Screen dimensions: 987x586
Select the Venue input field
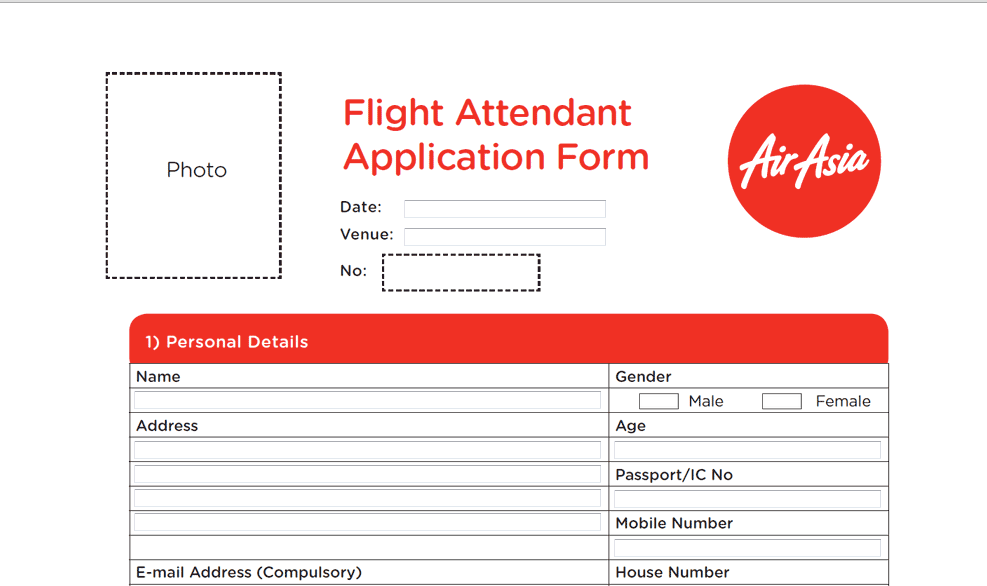pos(504,236)
